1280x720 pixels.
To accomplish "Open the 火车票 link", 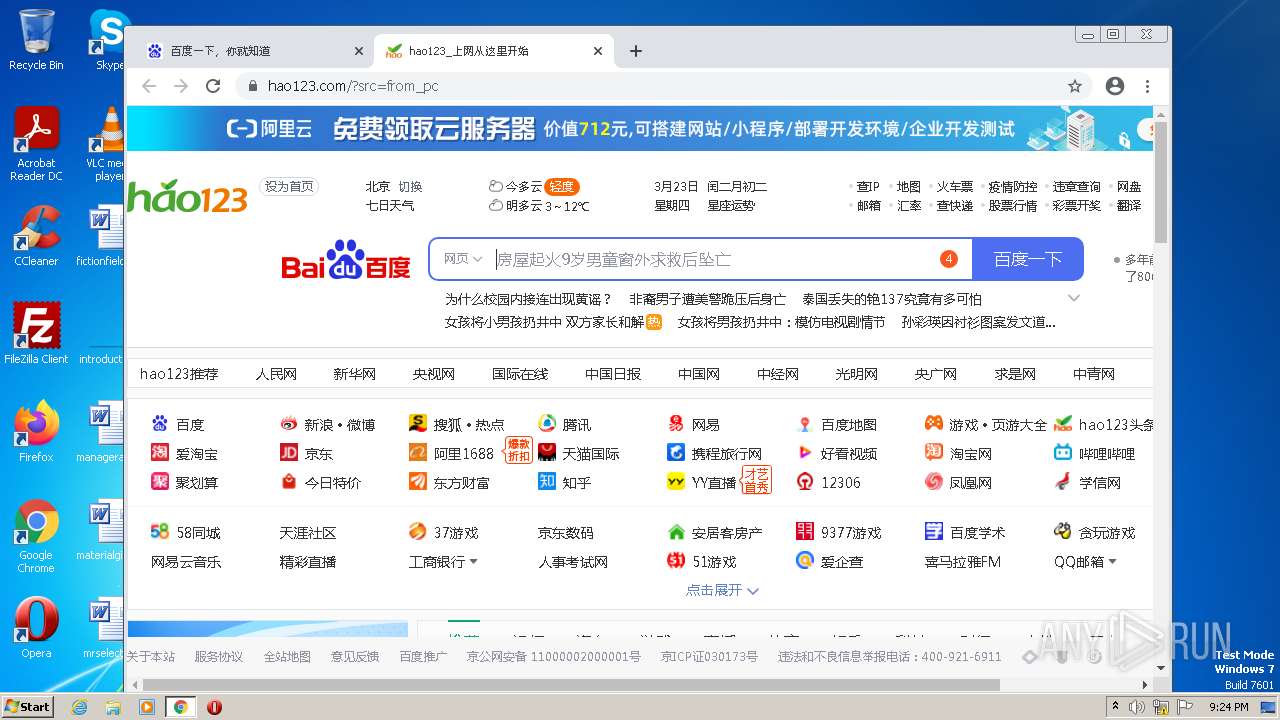I will (x=955, y=186).
